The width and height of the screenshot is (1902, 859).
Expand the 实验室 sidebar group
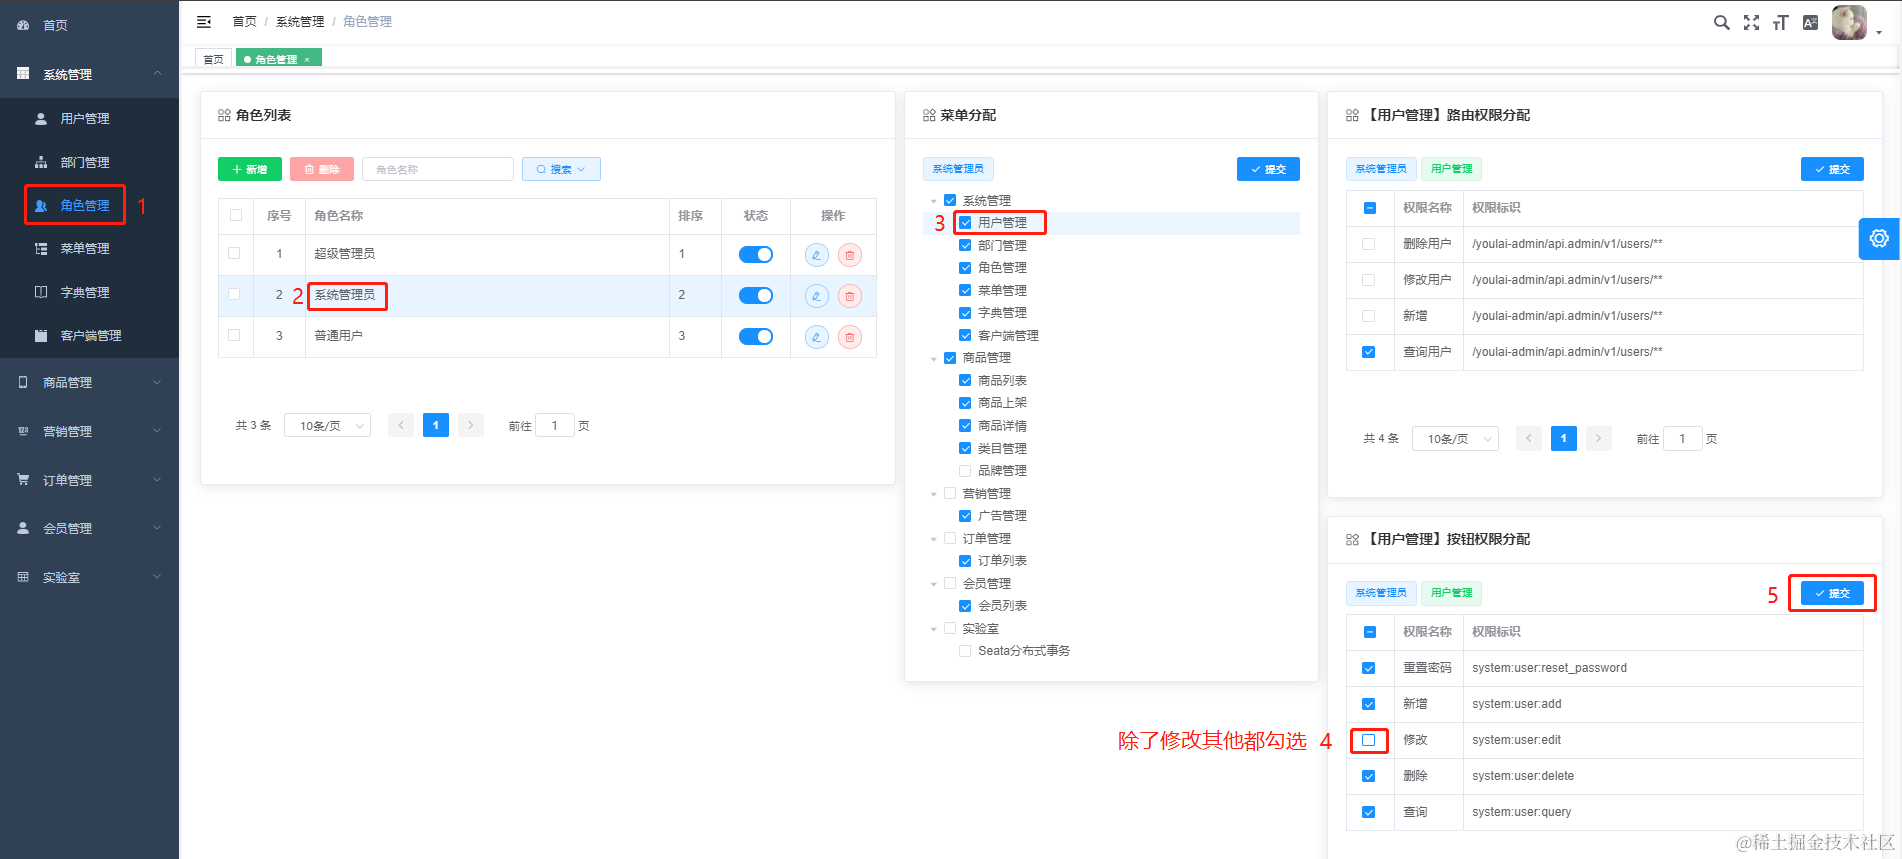89,577
